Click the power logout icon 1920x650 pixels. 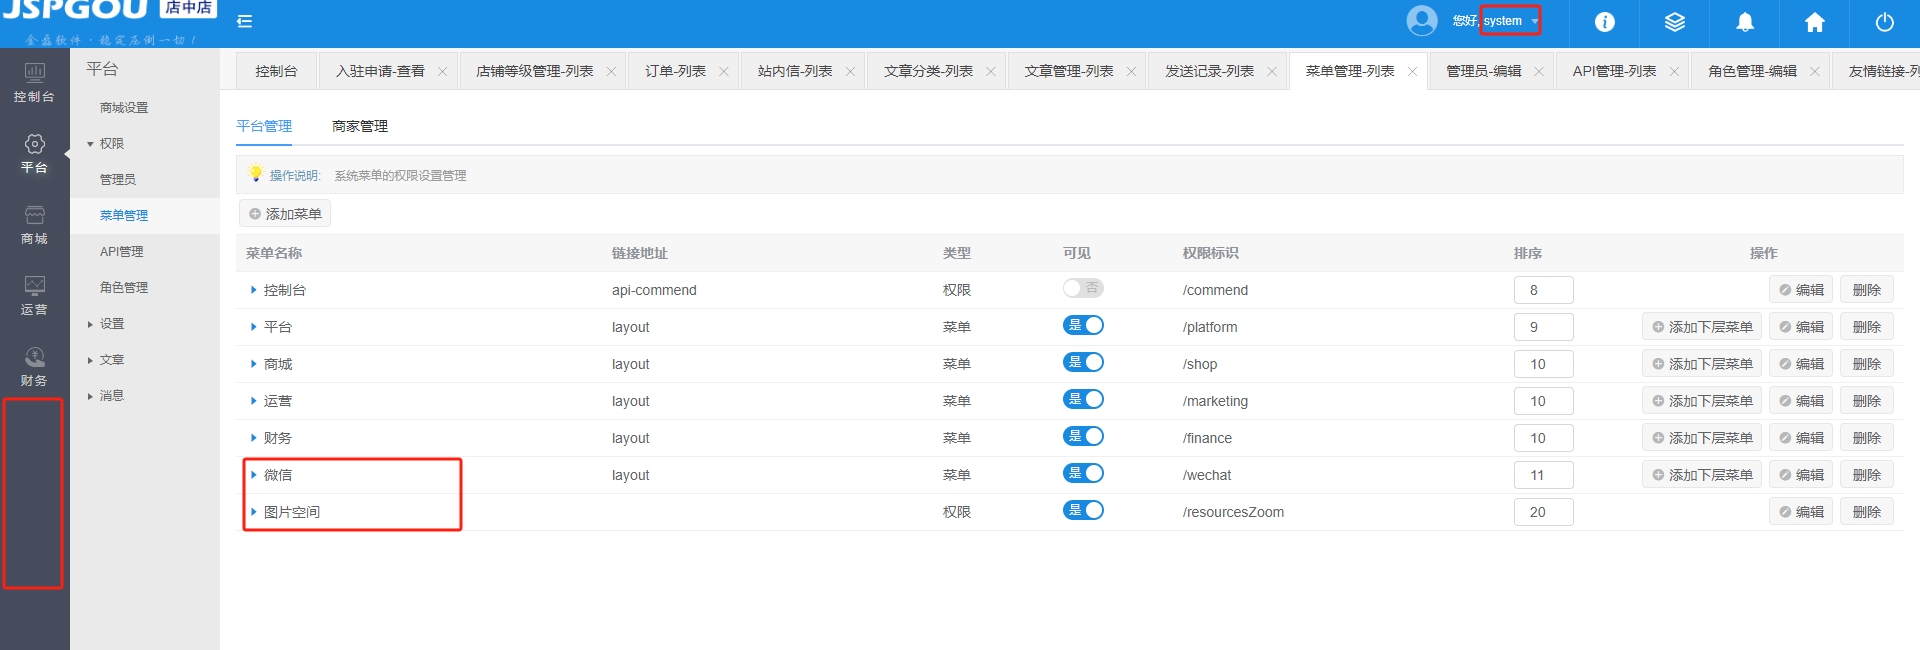coord(1884,22)
